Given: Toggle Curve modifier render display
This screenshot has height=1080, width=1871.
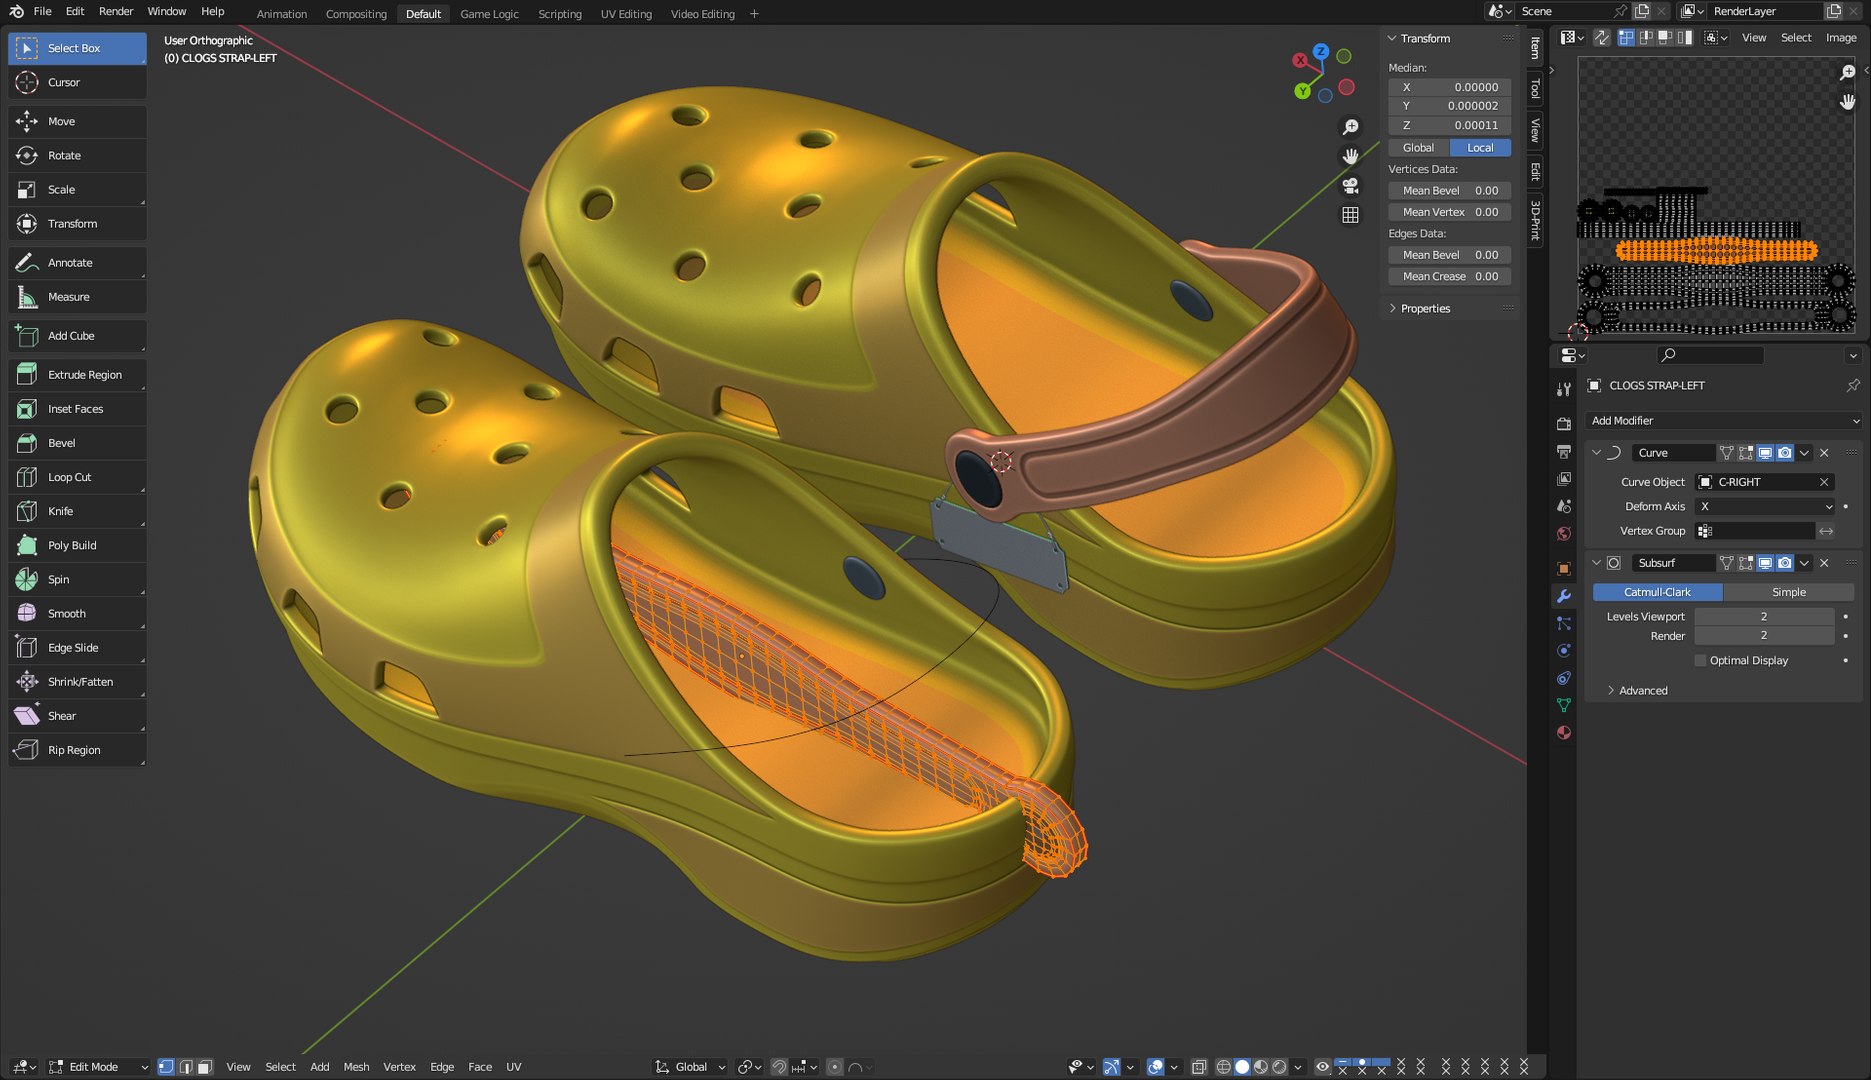Looking at the screenshot, I should tap(1785, 453).
